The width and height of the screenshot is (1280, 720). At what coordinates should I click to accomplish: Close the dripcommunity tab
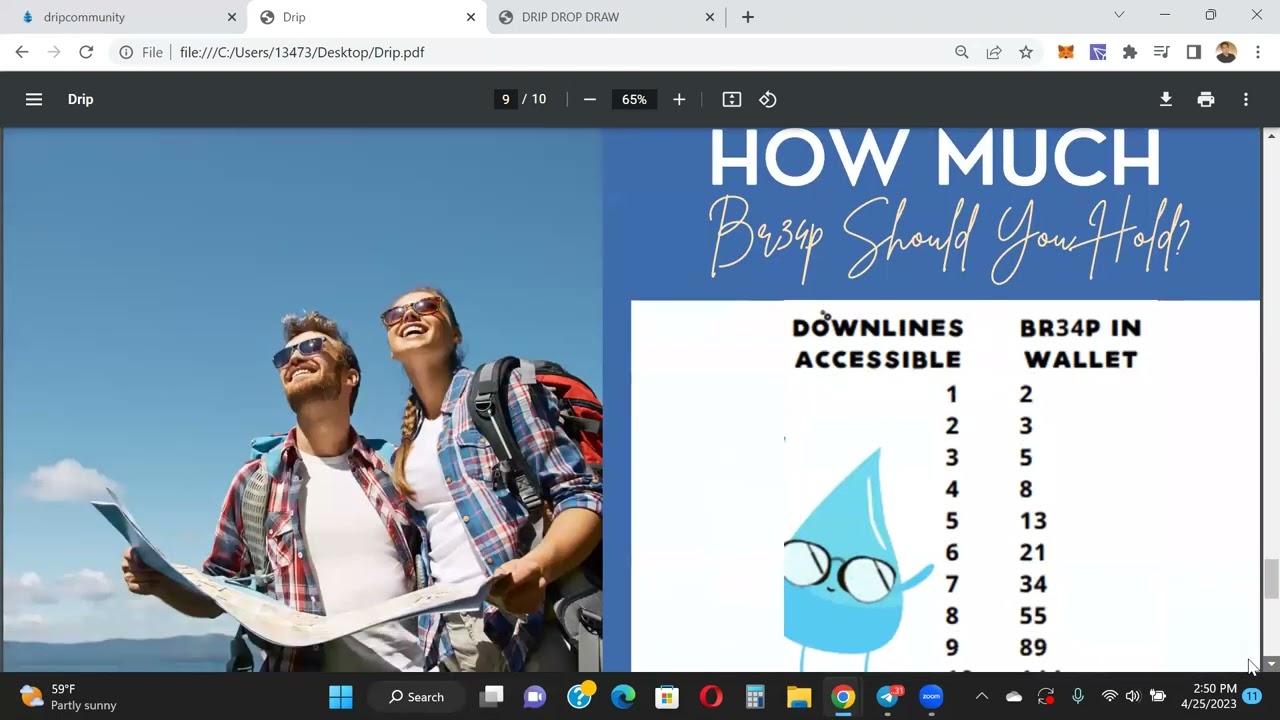click(231, 17)
